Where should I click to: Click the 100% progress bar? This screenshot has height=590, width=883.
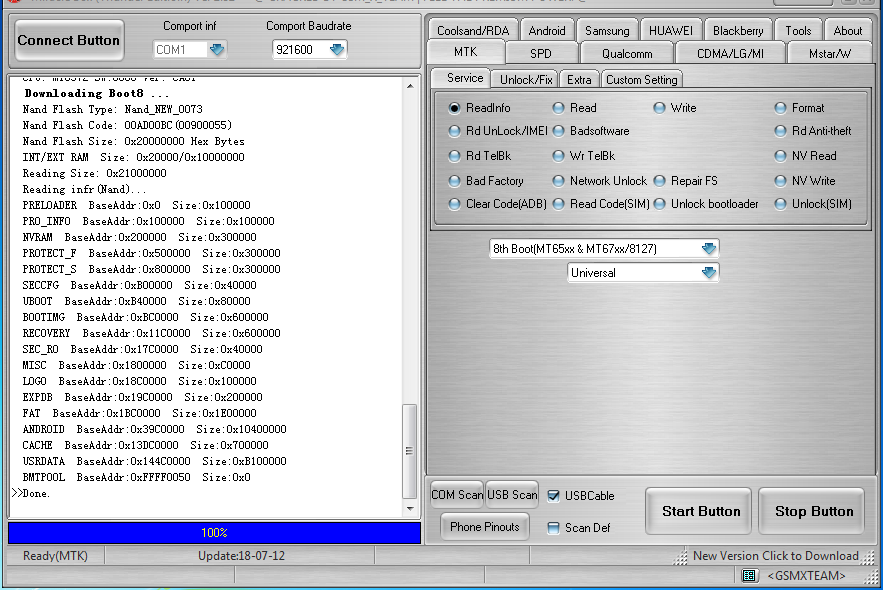pyautogui.click(x=215, y=533)
